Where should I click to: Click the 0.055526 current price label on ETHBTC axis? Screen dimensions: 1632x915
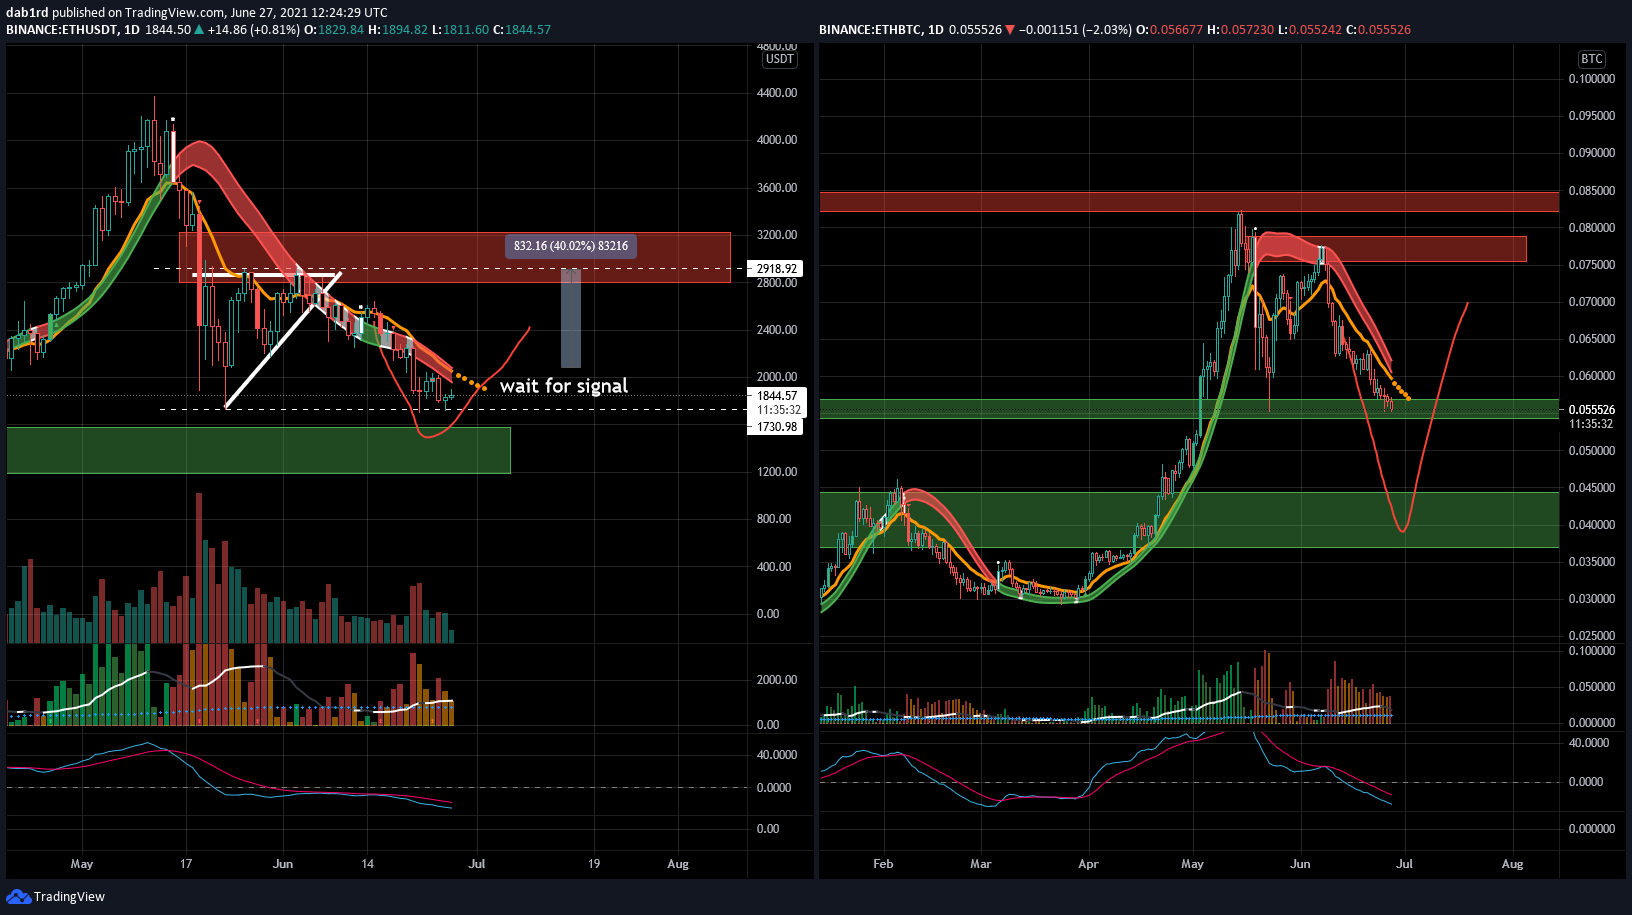(x=1591, y=410)
